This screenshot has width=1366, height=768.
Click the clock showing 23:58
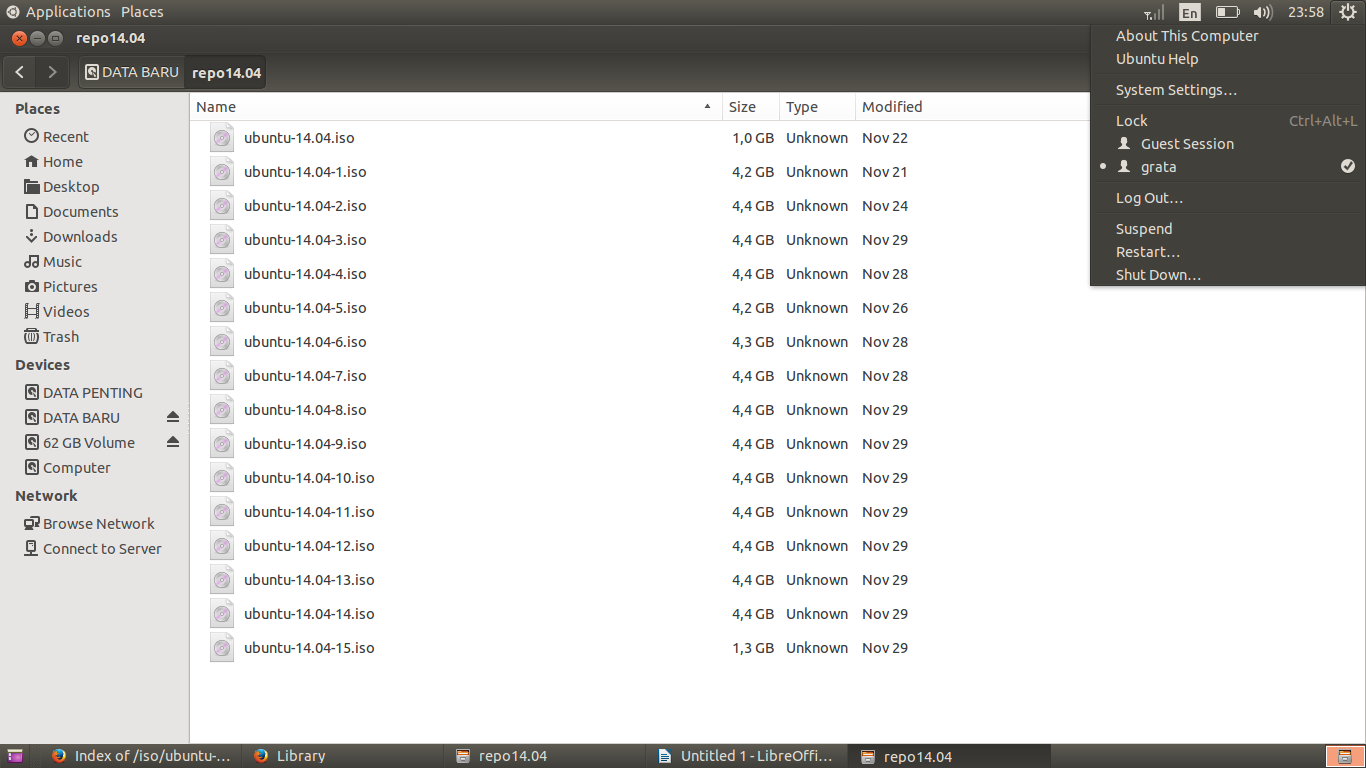(x=1306, y=12)
